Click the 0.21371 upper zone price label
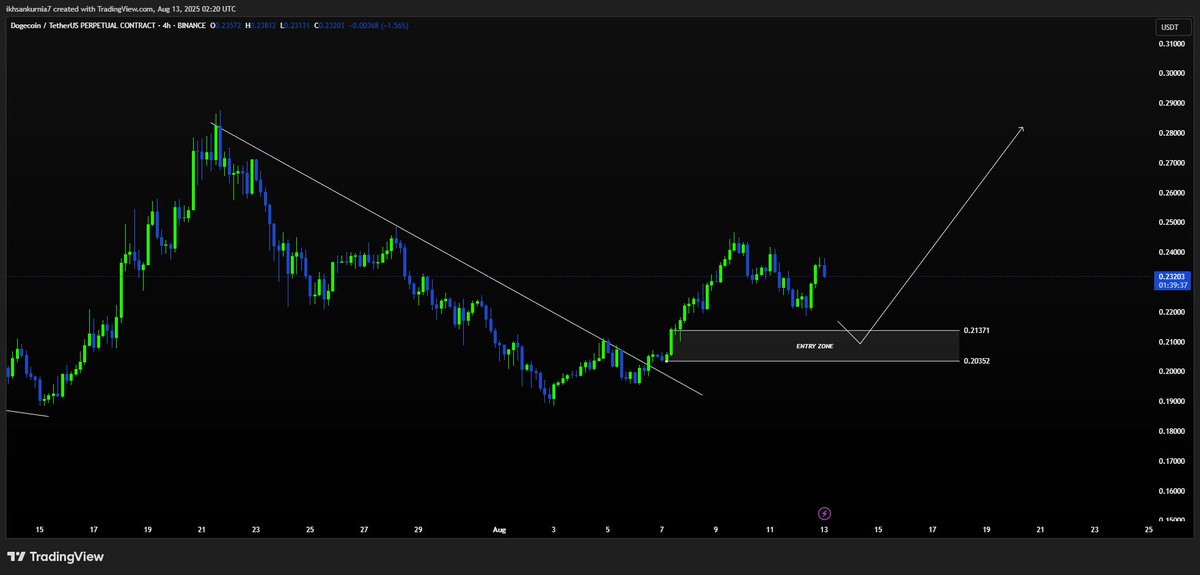The height and width of the screenshot is (575, 1200). tap(977, 330)
